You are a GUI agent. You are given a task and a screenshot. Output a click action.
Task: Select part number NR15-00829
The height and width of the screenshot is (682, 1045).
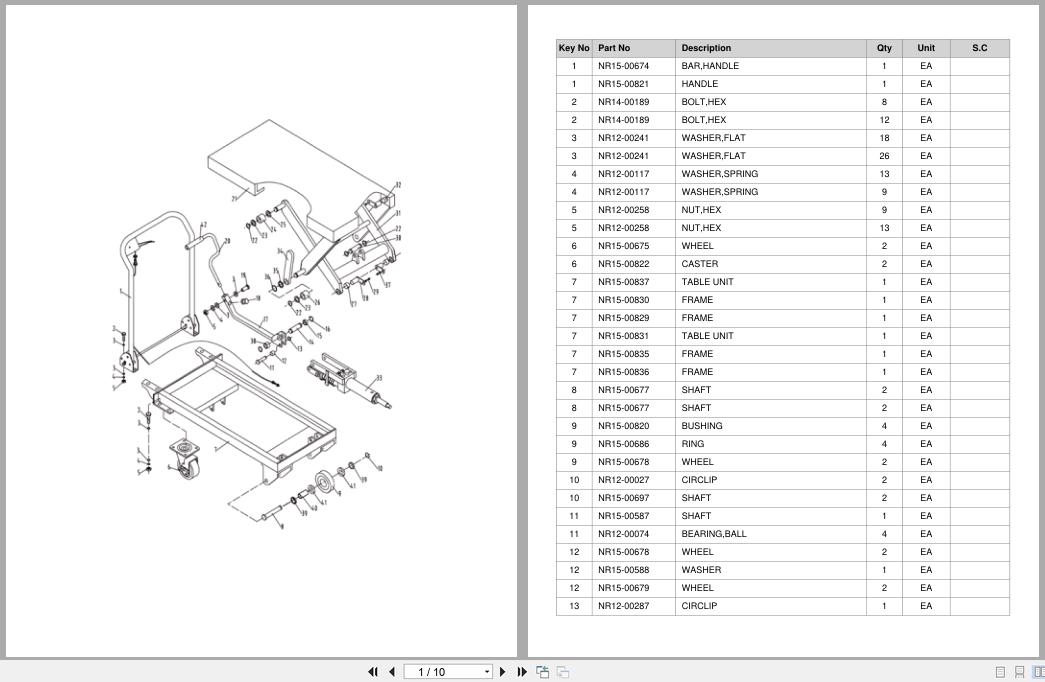click(623, 318)
